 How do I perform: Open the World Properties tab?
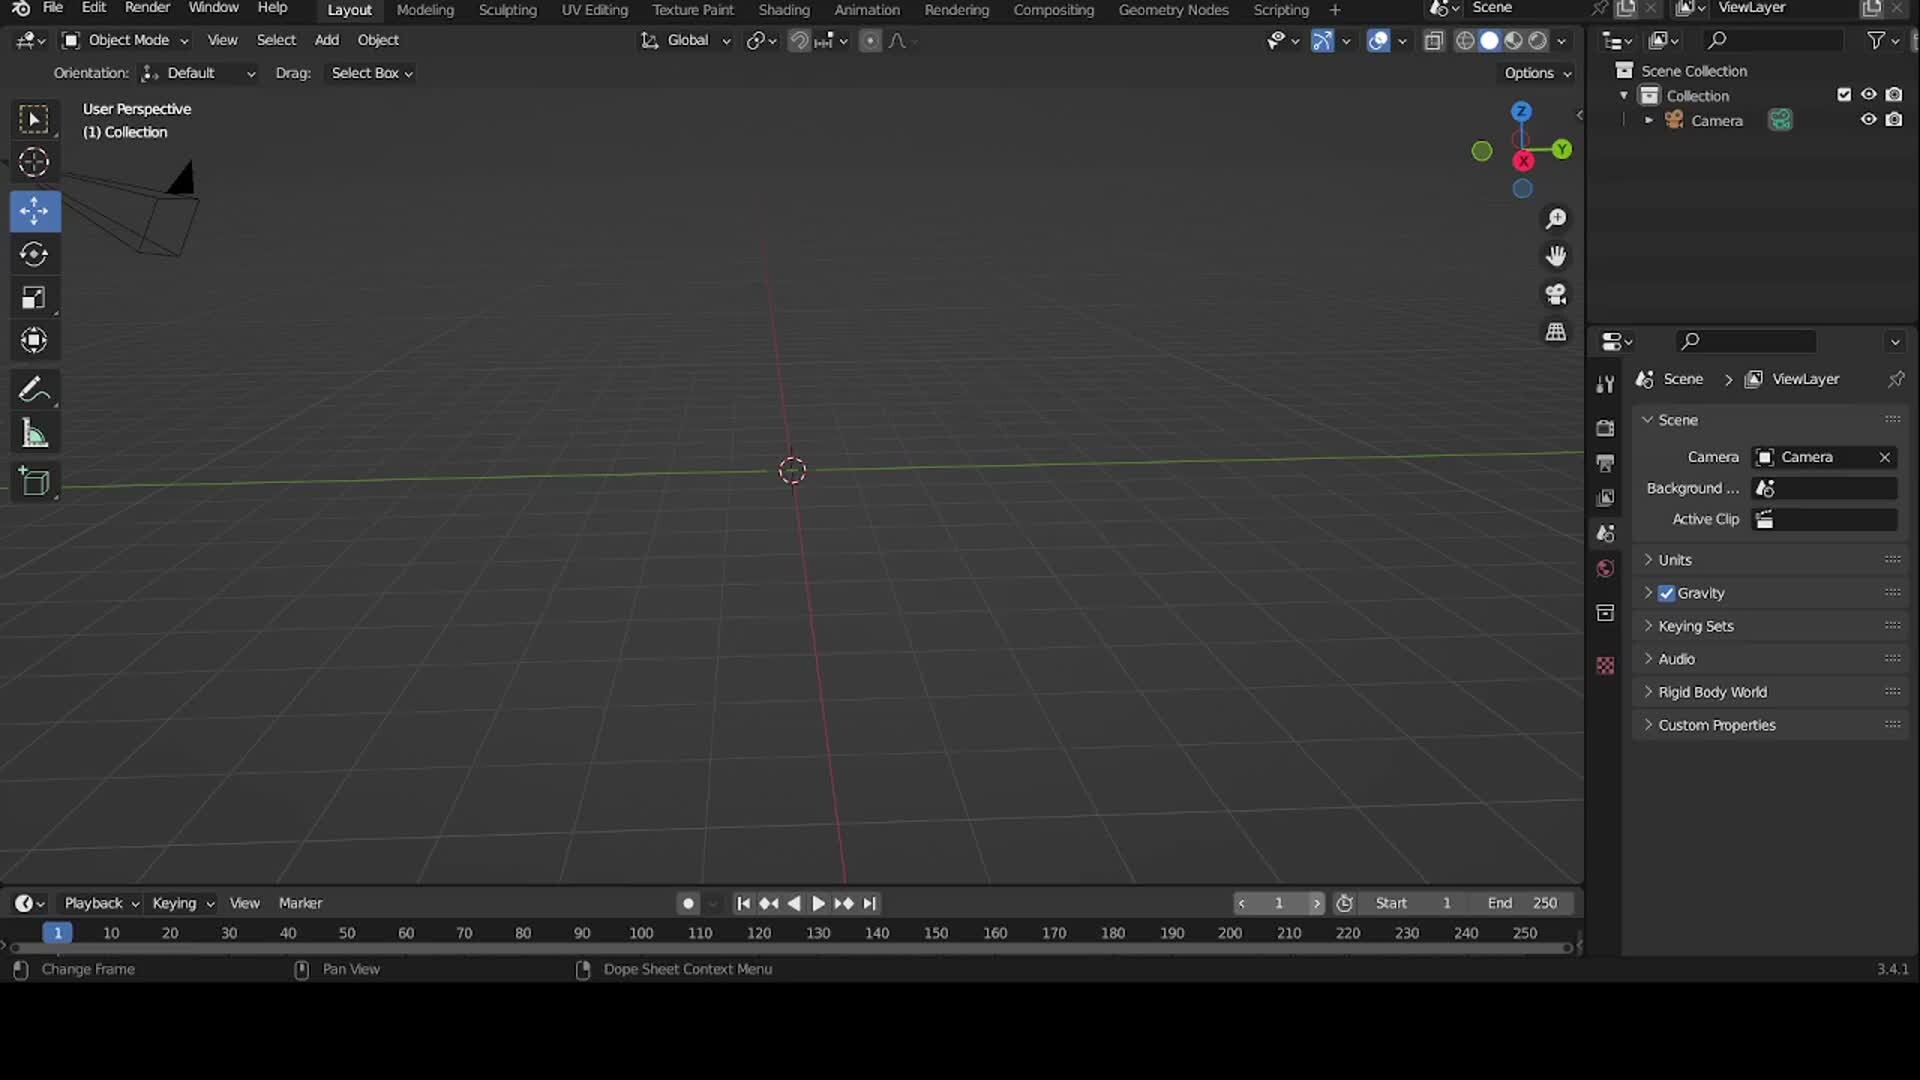coord(1605,568)
